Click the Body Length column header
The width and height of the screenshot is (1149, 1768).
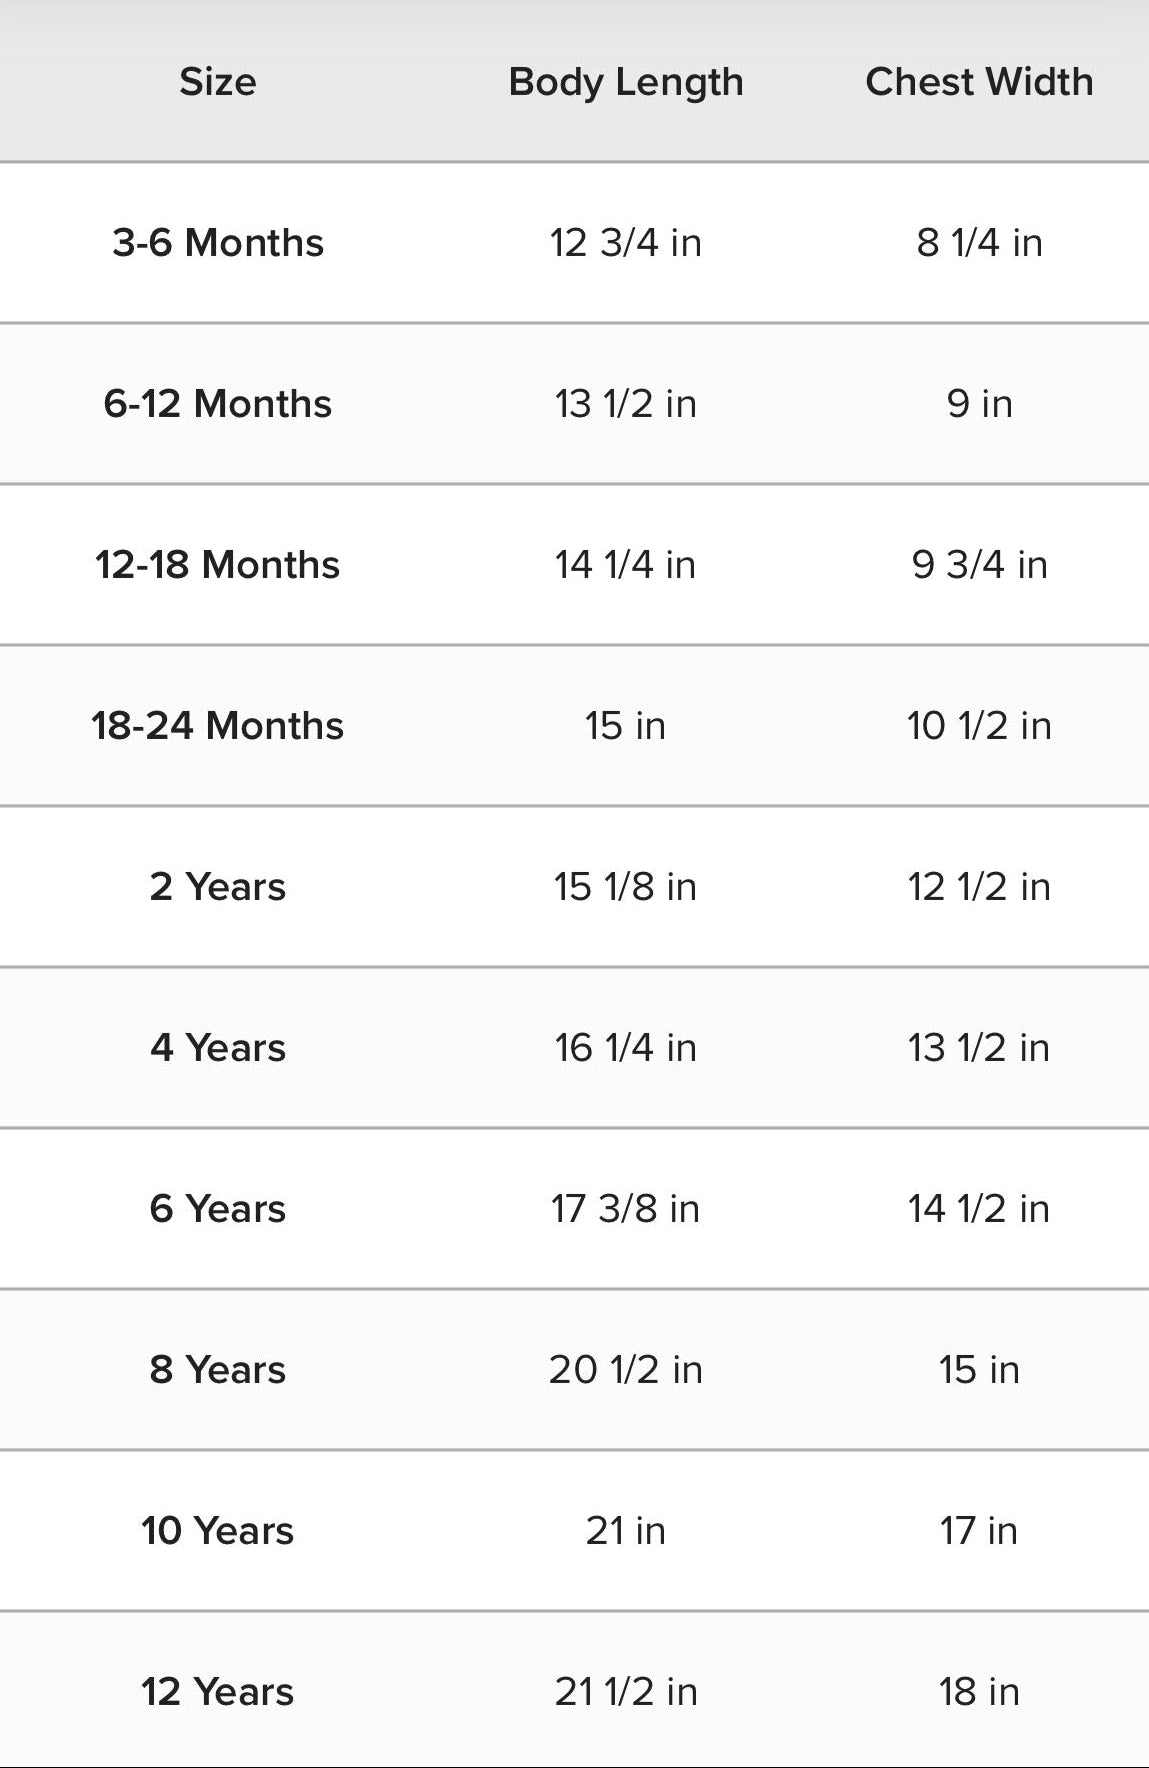pos(625,82)
